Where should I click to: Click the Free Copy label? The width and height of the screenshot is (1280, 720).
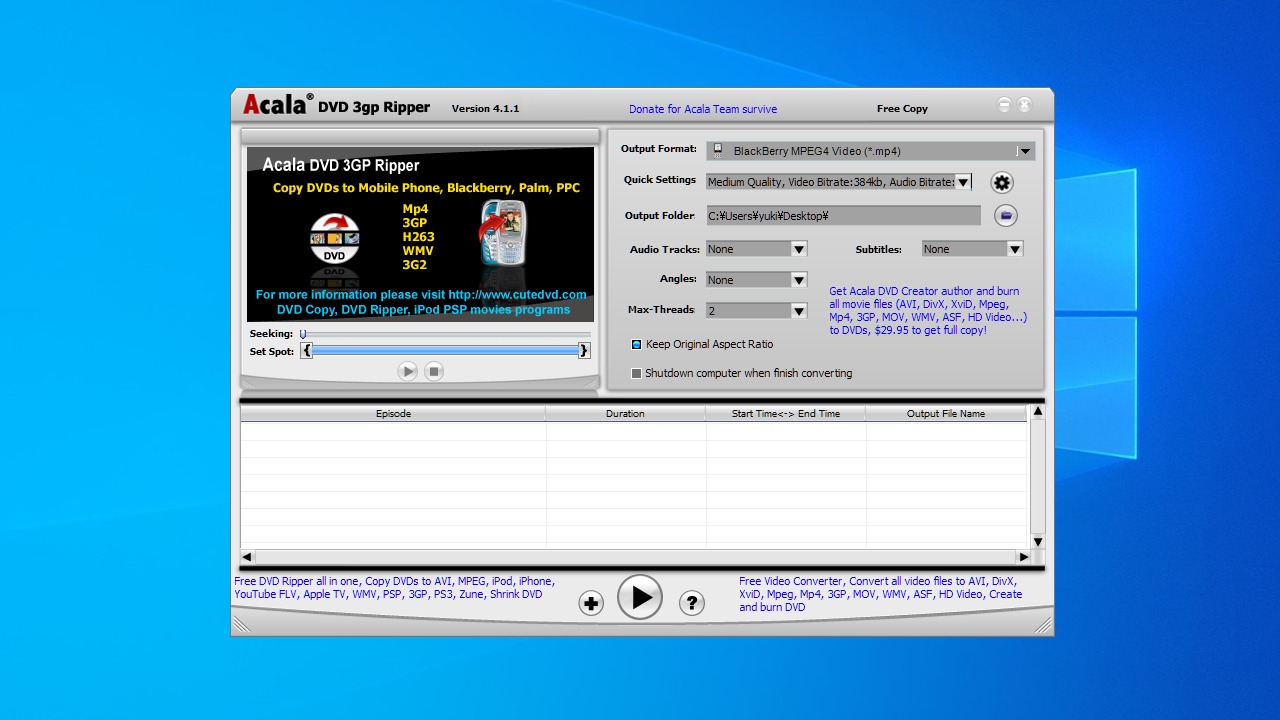click(x=902, y=108)
